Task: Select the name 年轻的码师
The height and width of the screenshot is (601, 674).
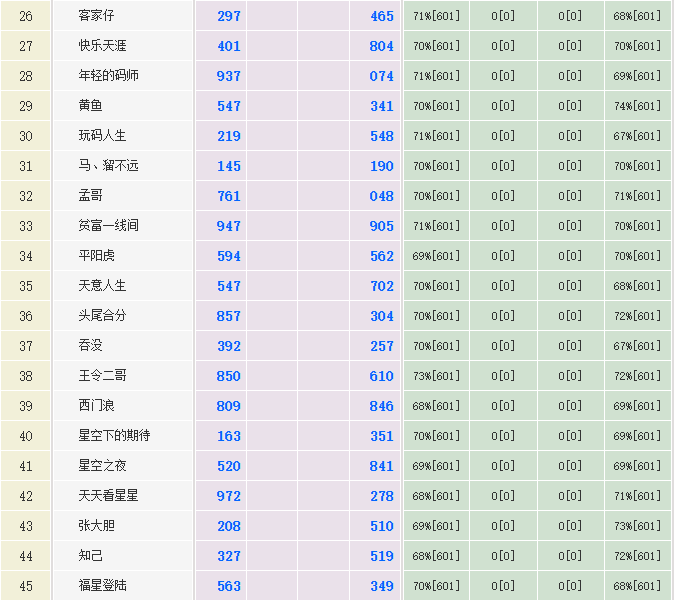Action: [108, 76]
